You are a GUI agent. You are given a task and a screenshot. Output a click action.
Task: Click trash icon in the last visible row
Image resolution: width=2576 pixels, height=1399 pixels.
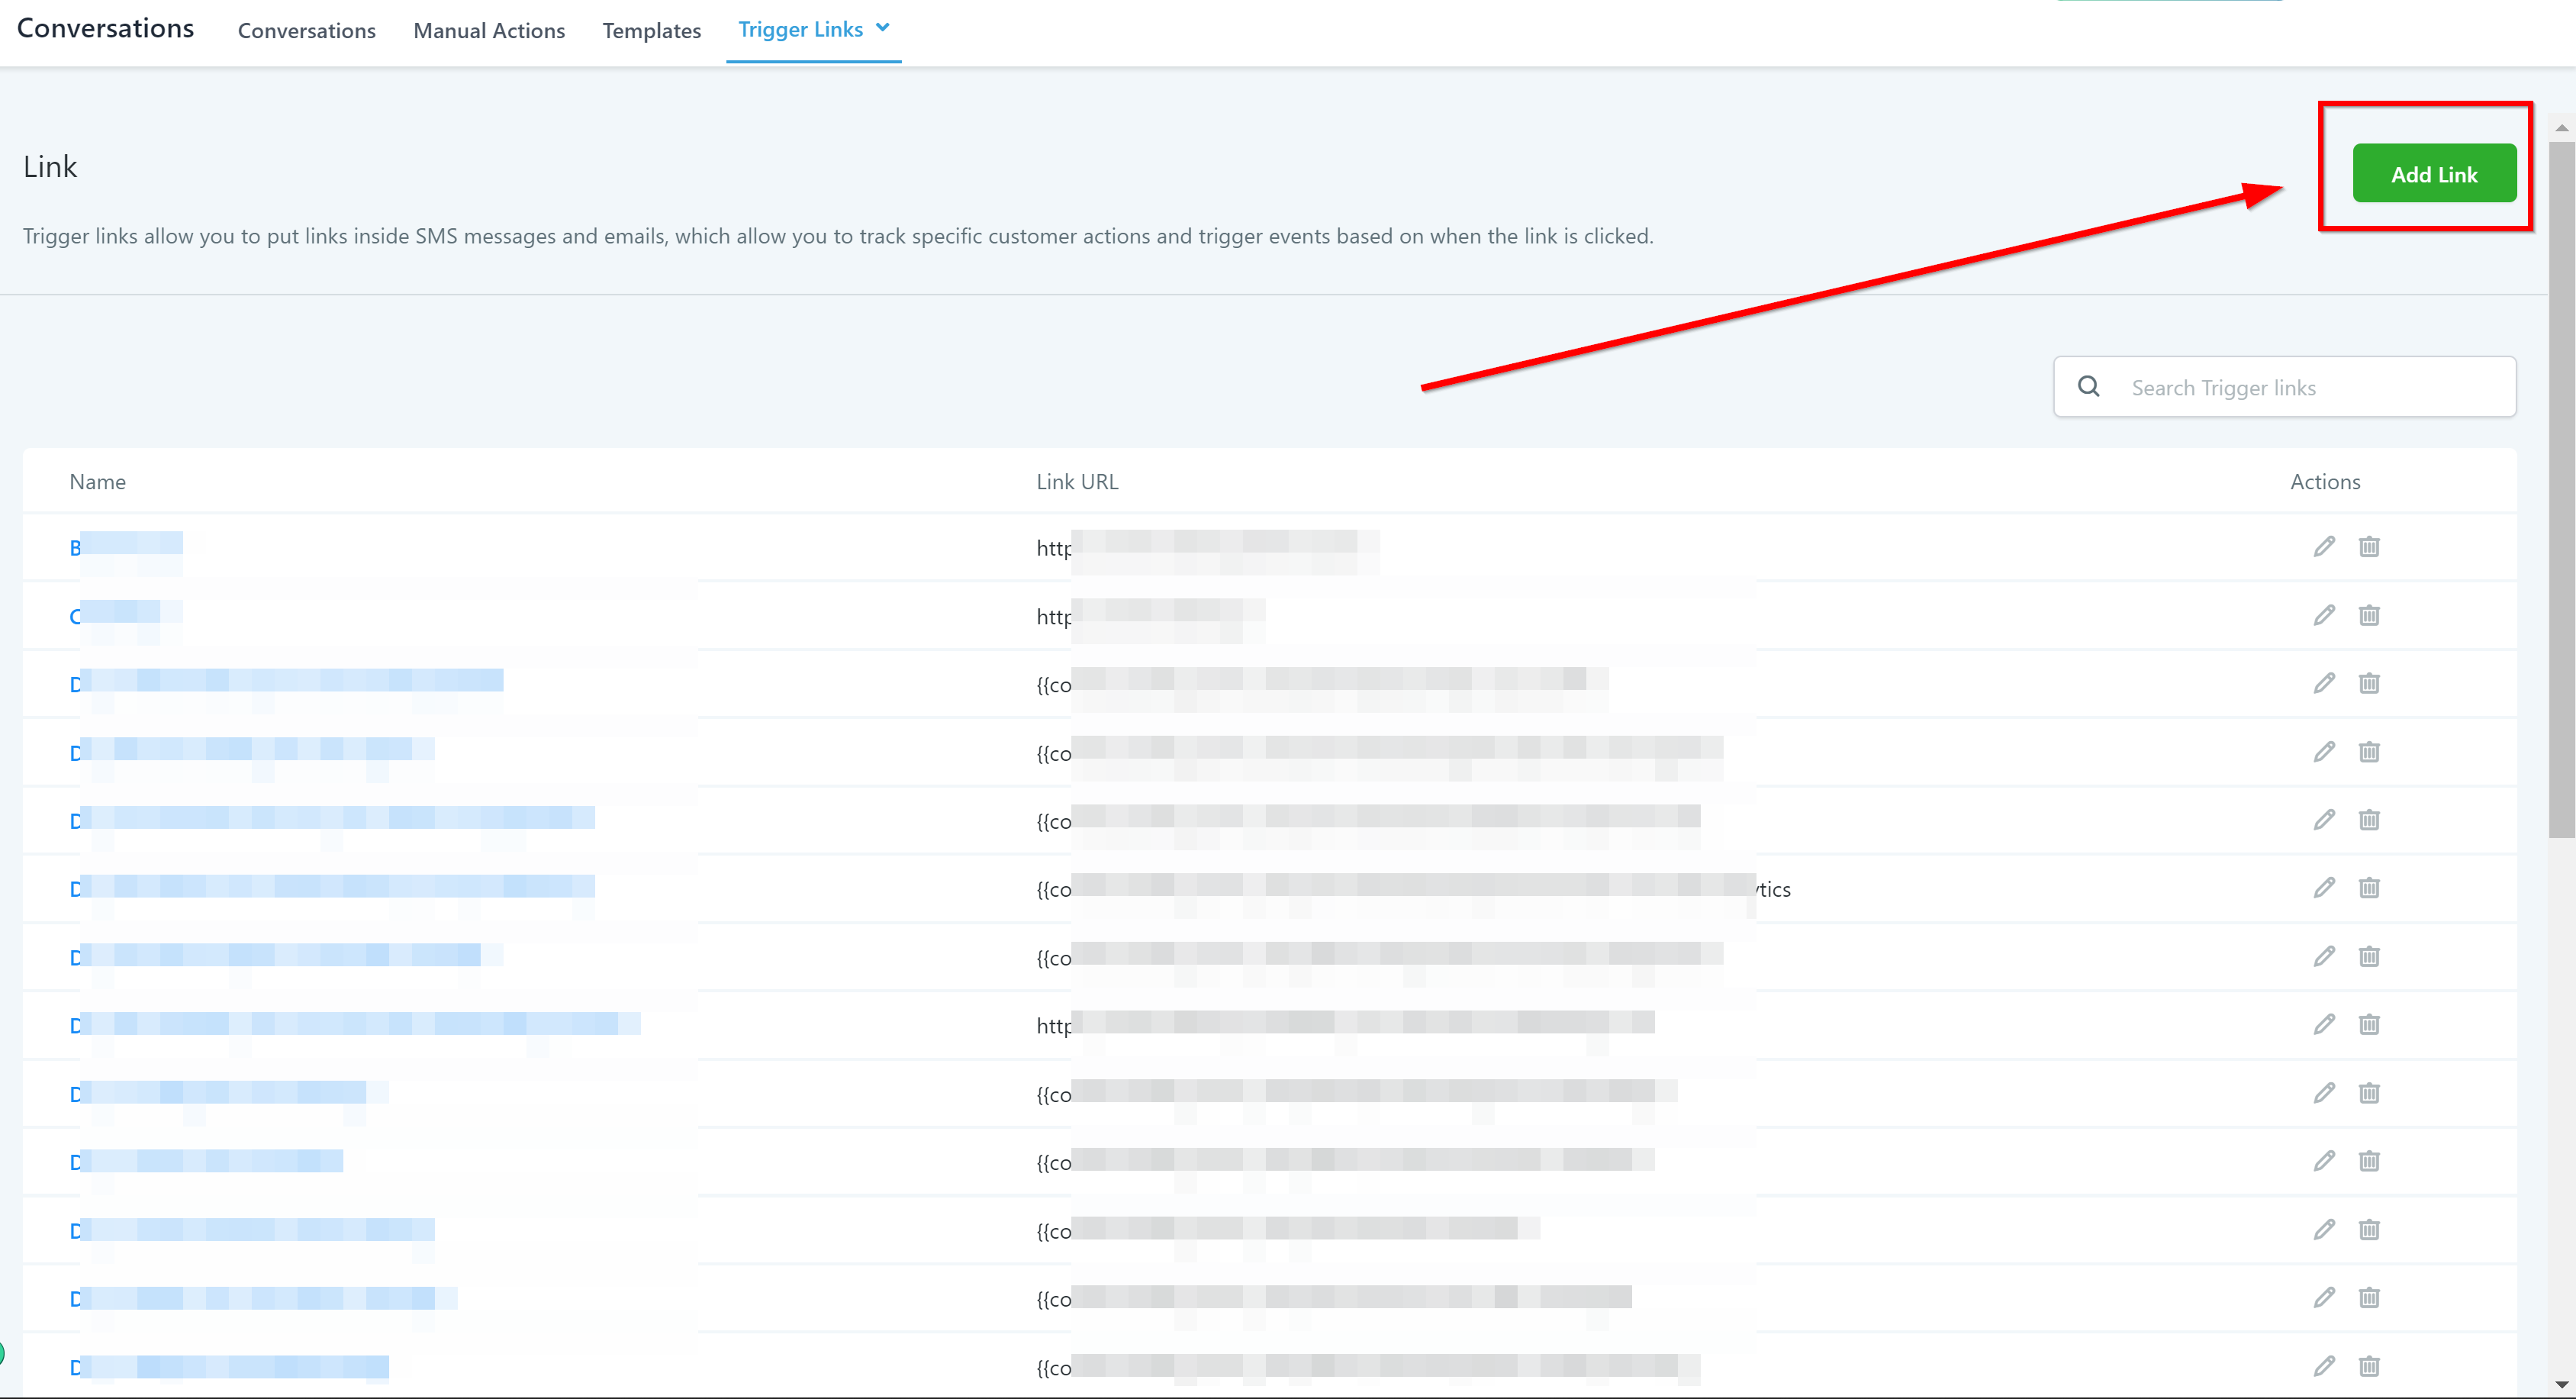coord(2369,1366)
